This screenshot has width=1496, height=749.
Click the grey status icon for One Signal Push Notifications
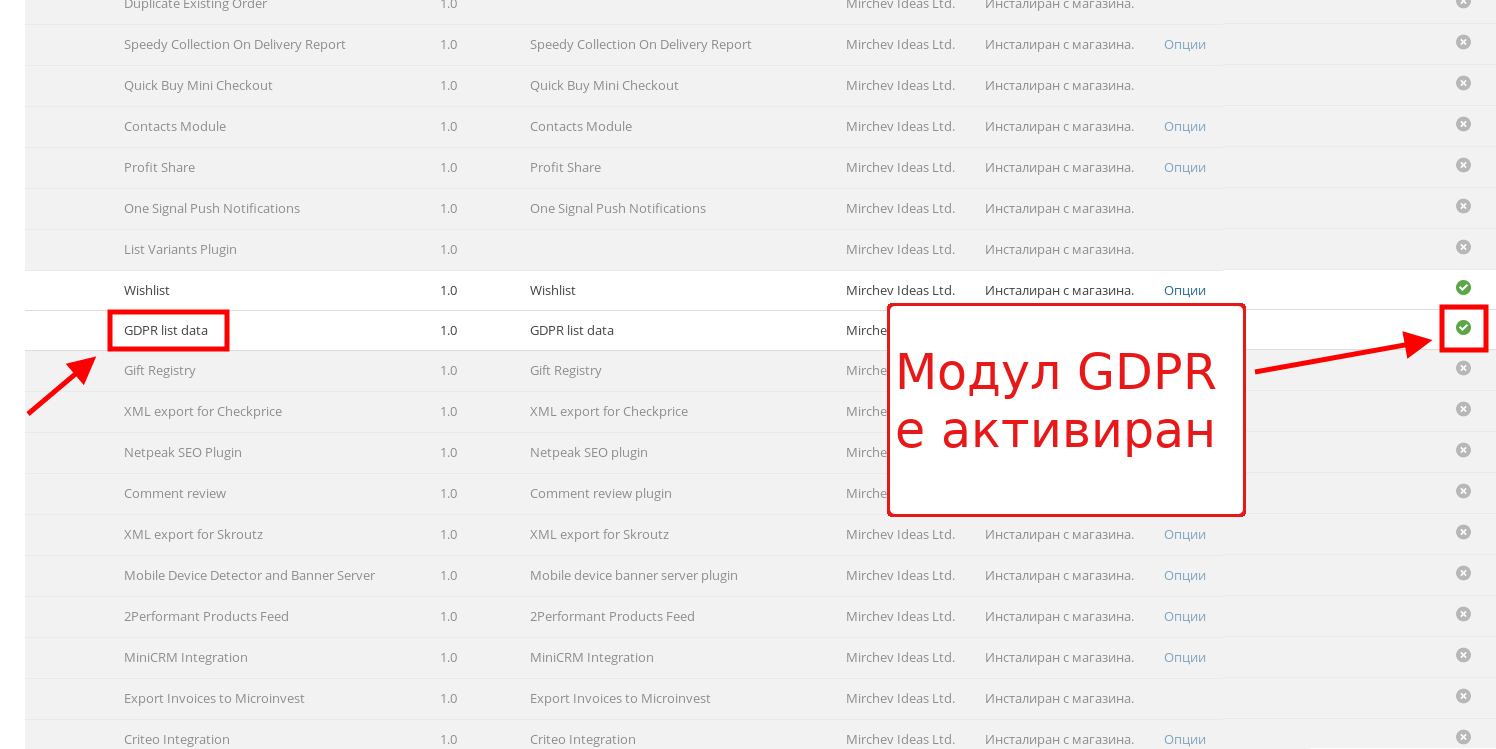(x=1463, y=206)
